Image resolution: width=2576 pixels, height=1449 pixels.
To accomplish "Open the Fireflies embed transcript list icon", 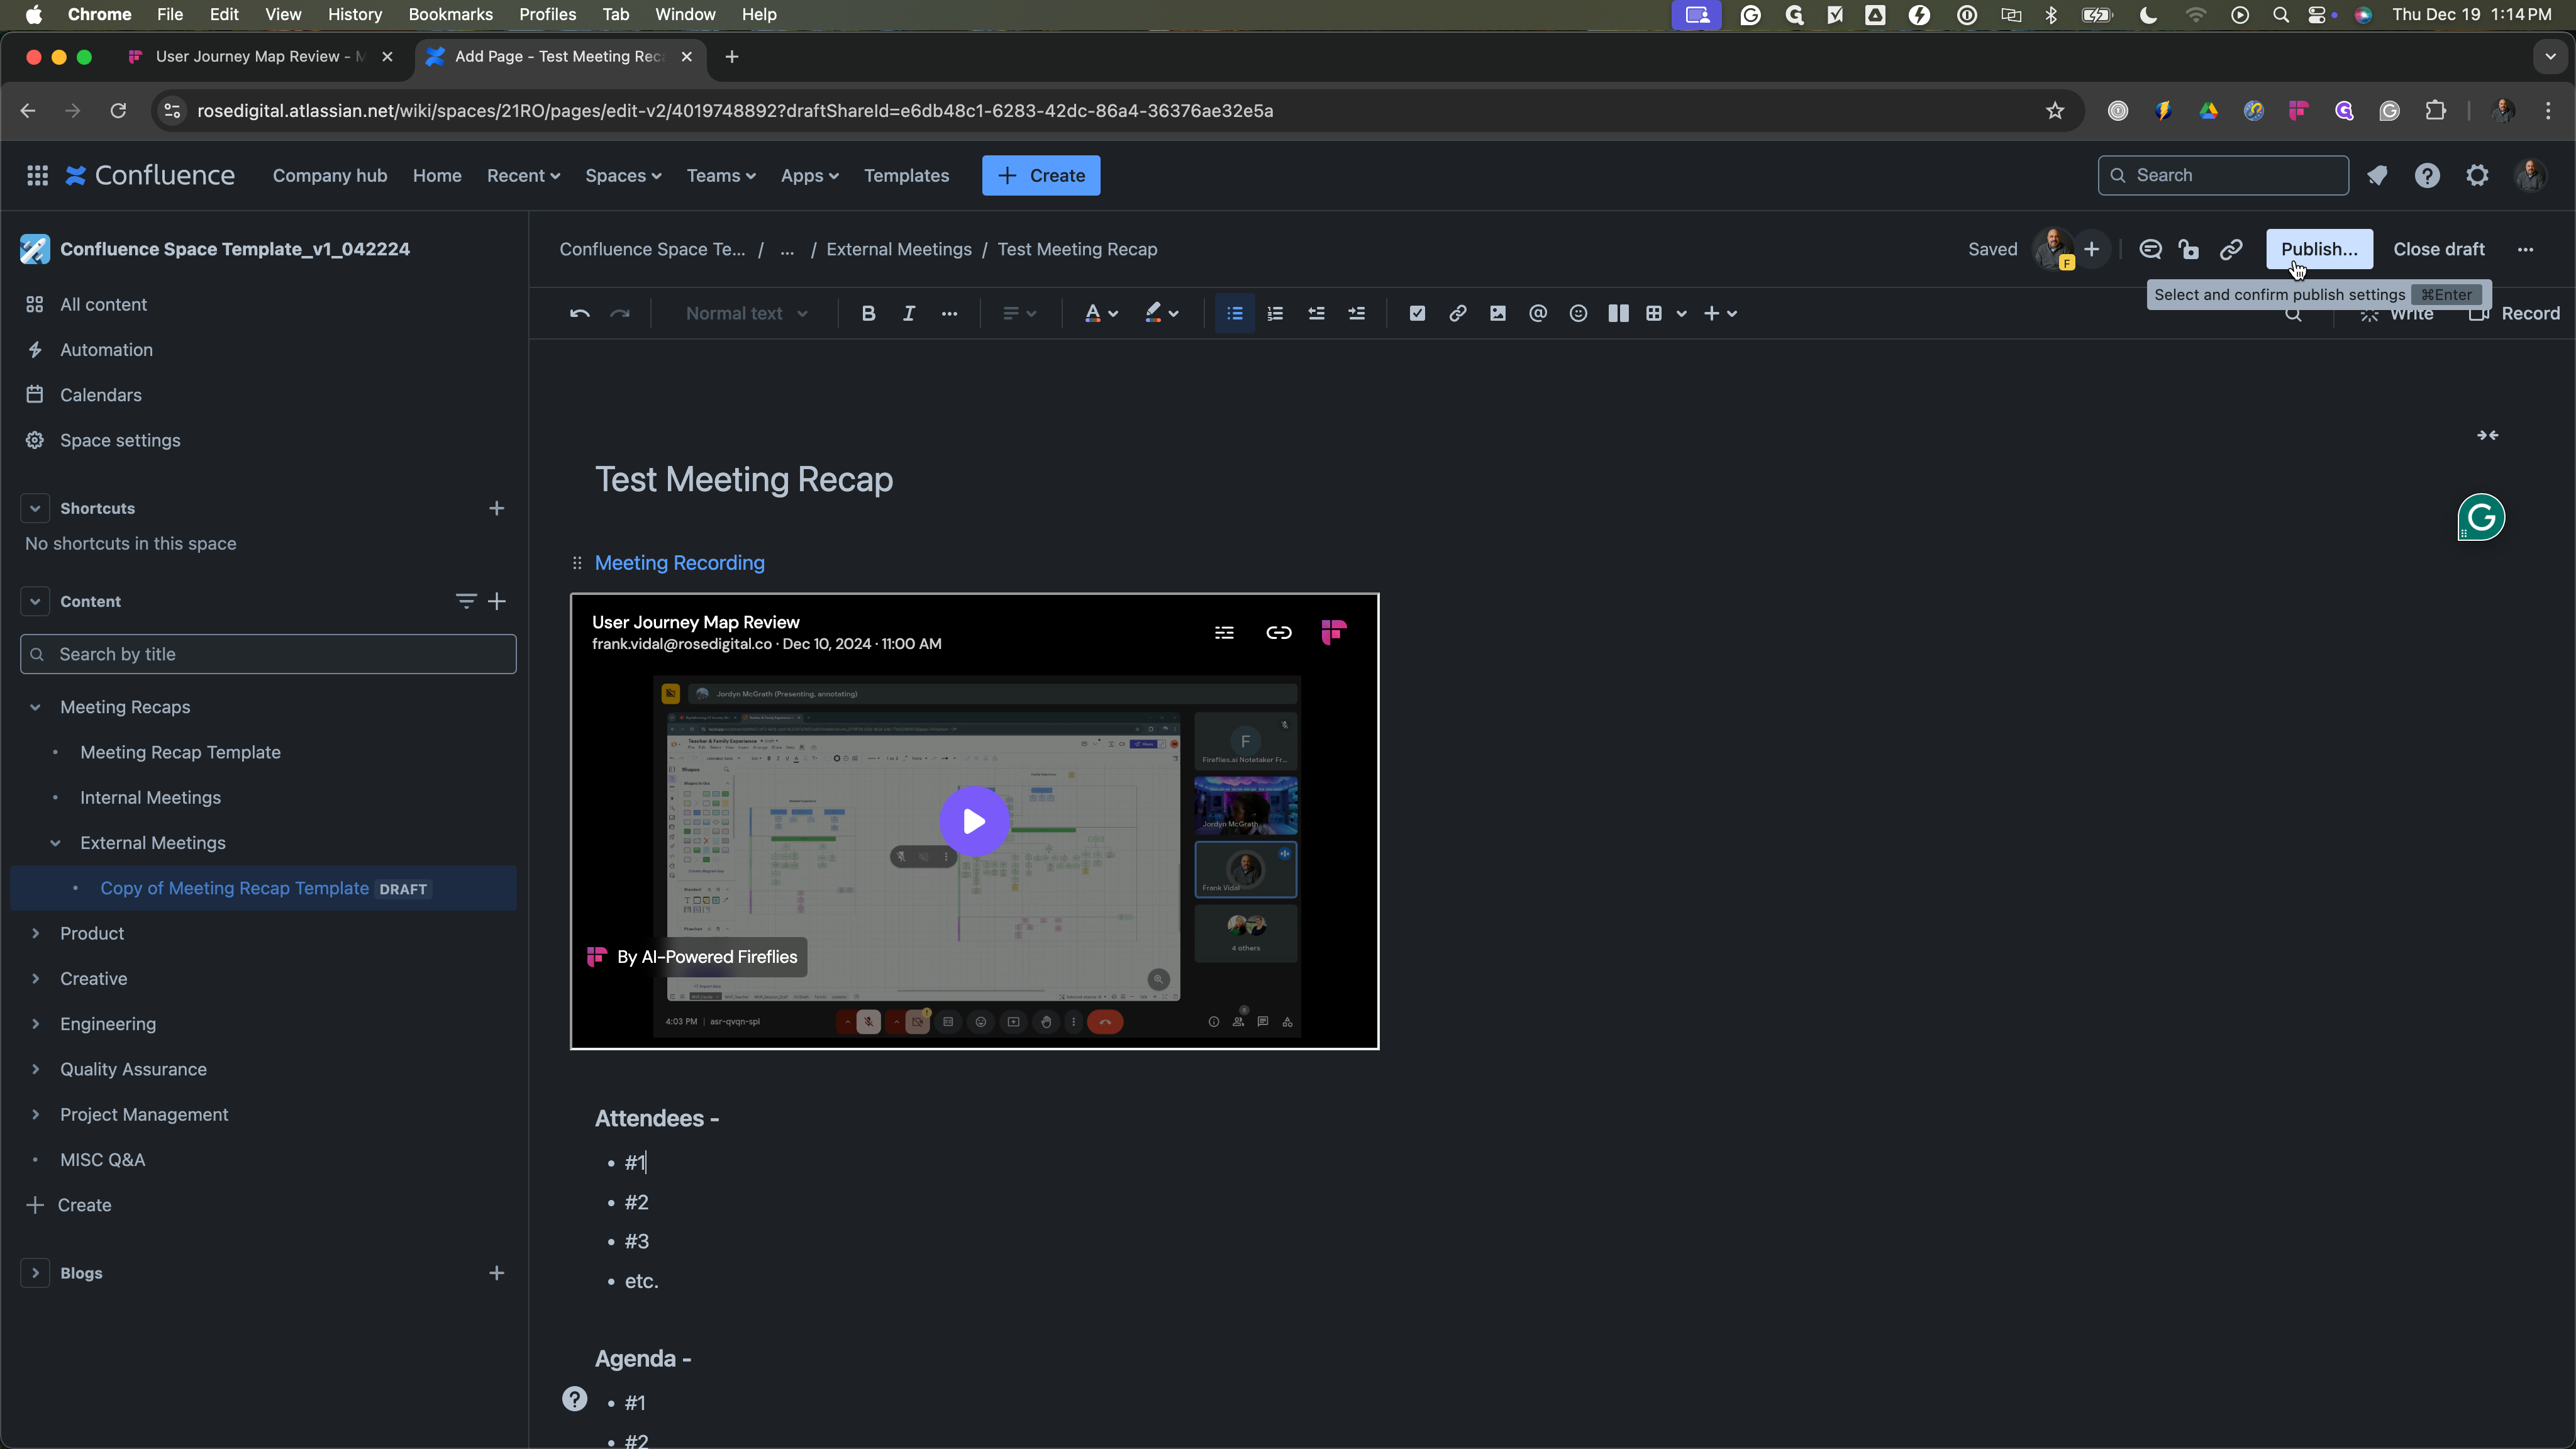I will 1224,632.
